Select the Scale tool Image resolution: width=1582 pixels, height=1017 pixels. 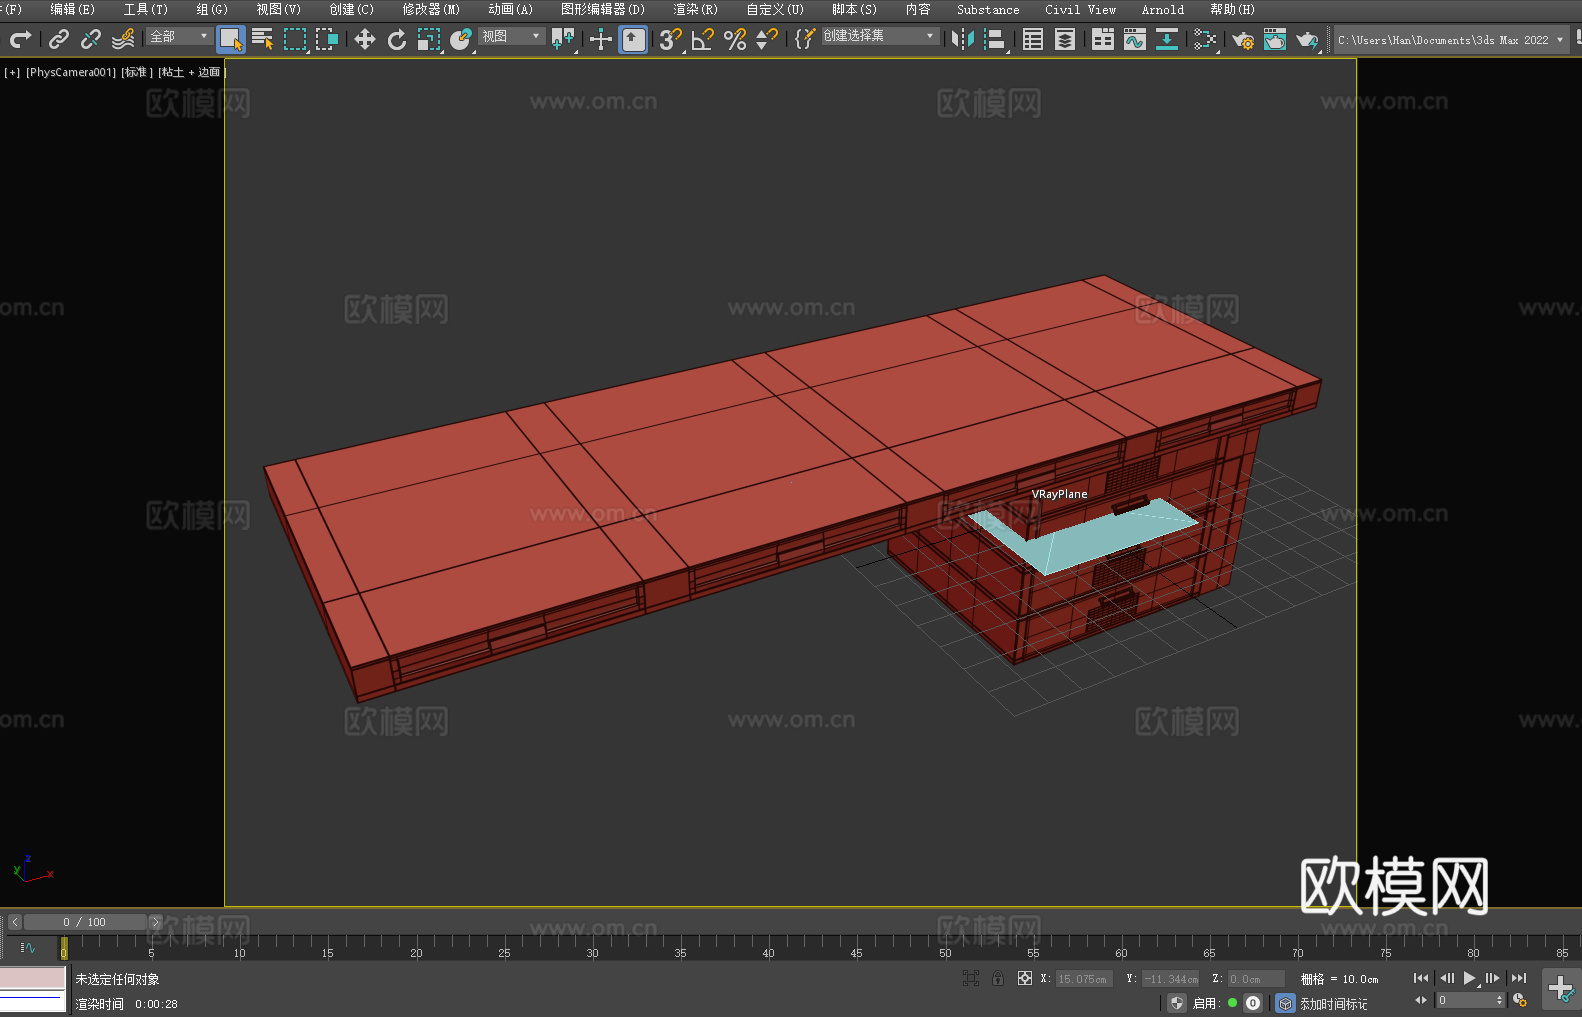point(429,39)
